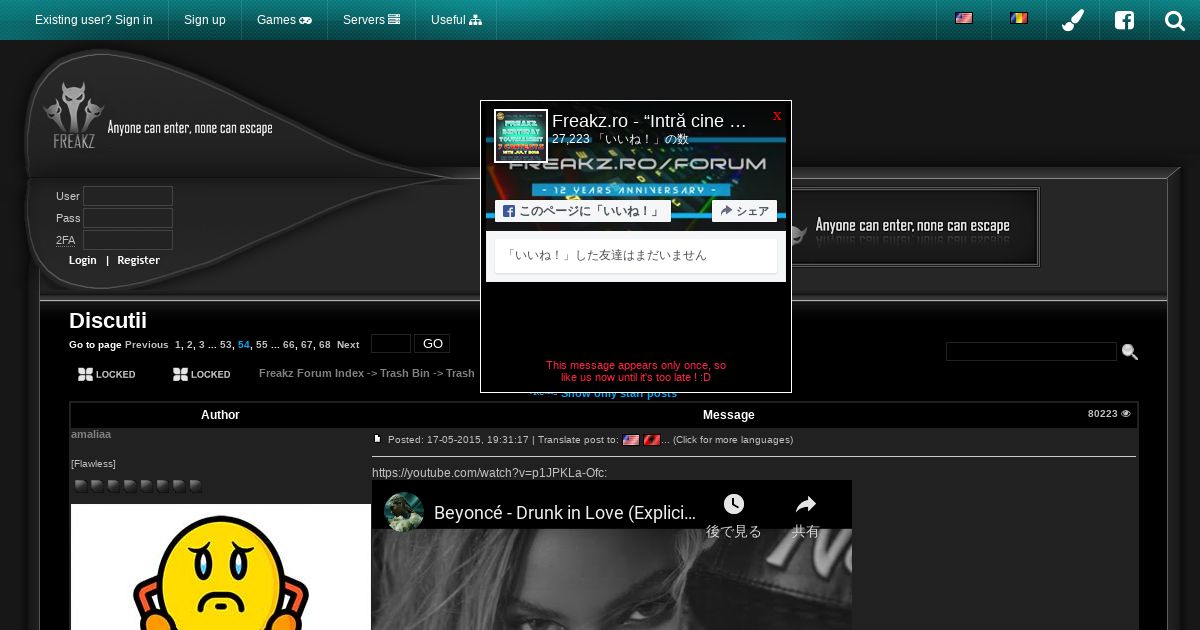Open the Useful menu
1200x630 pixels.
tap(456, 20)
